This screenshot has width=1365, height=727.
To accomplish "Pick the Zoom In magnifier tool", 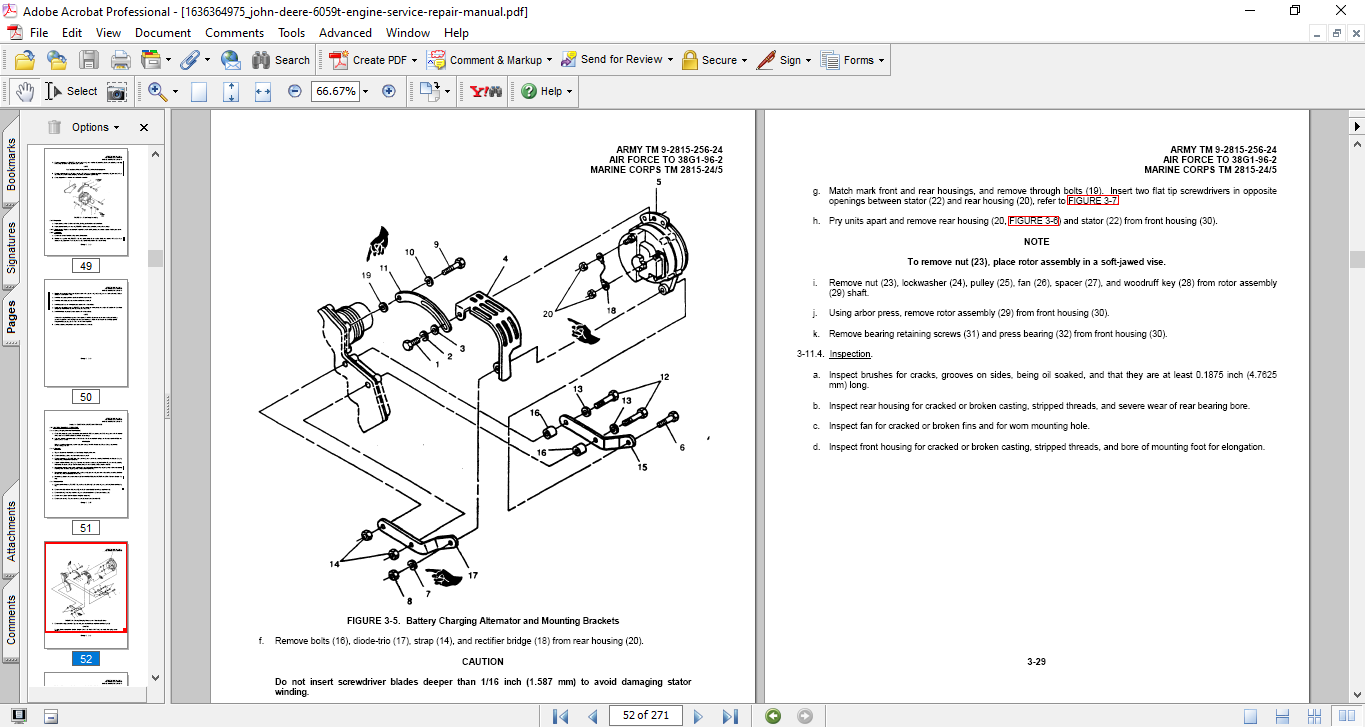I will (x=155, y=91).
